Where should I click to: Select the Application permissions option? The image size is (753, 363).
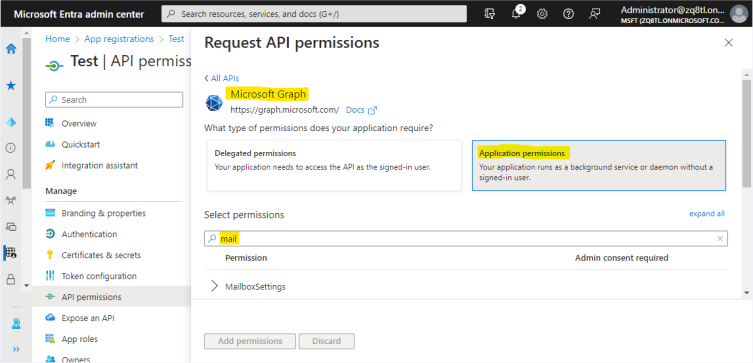[599, 165]
